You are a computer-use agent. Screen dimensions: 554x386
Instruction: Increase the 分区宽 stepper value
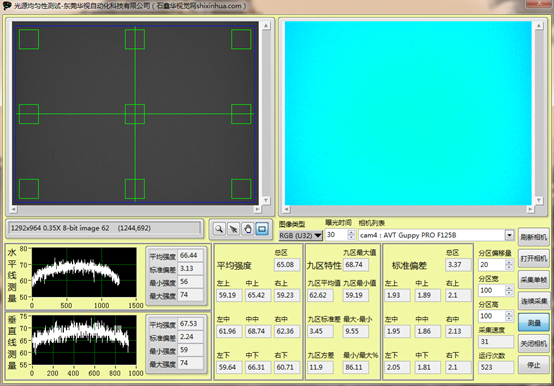coord(509,288)
